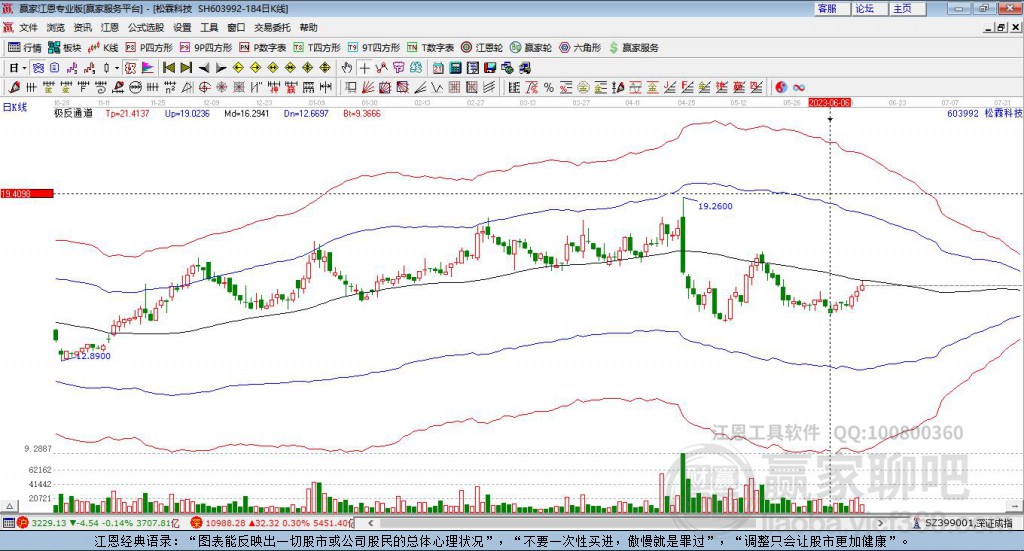Viewport: 1024px width, 551px height.
Task: Toggle the crosshair cursor tool
Action: pyautogui.click(x=364, y=68)
